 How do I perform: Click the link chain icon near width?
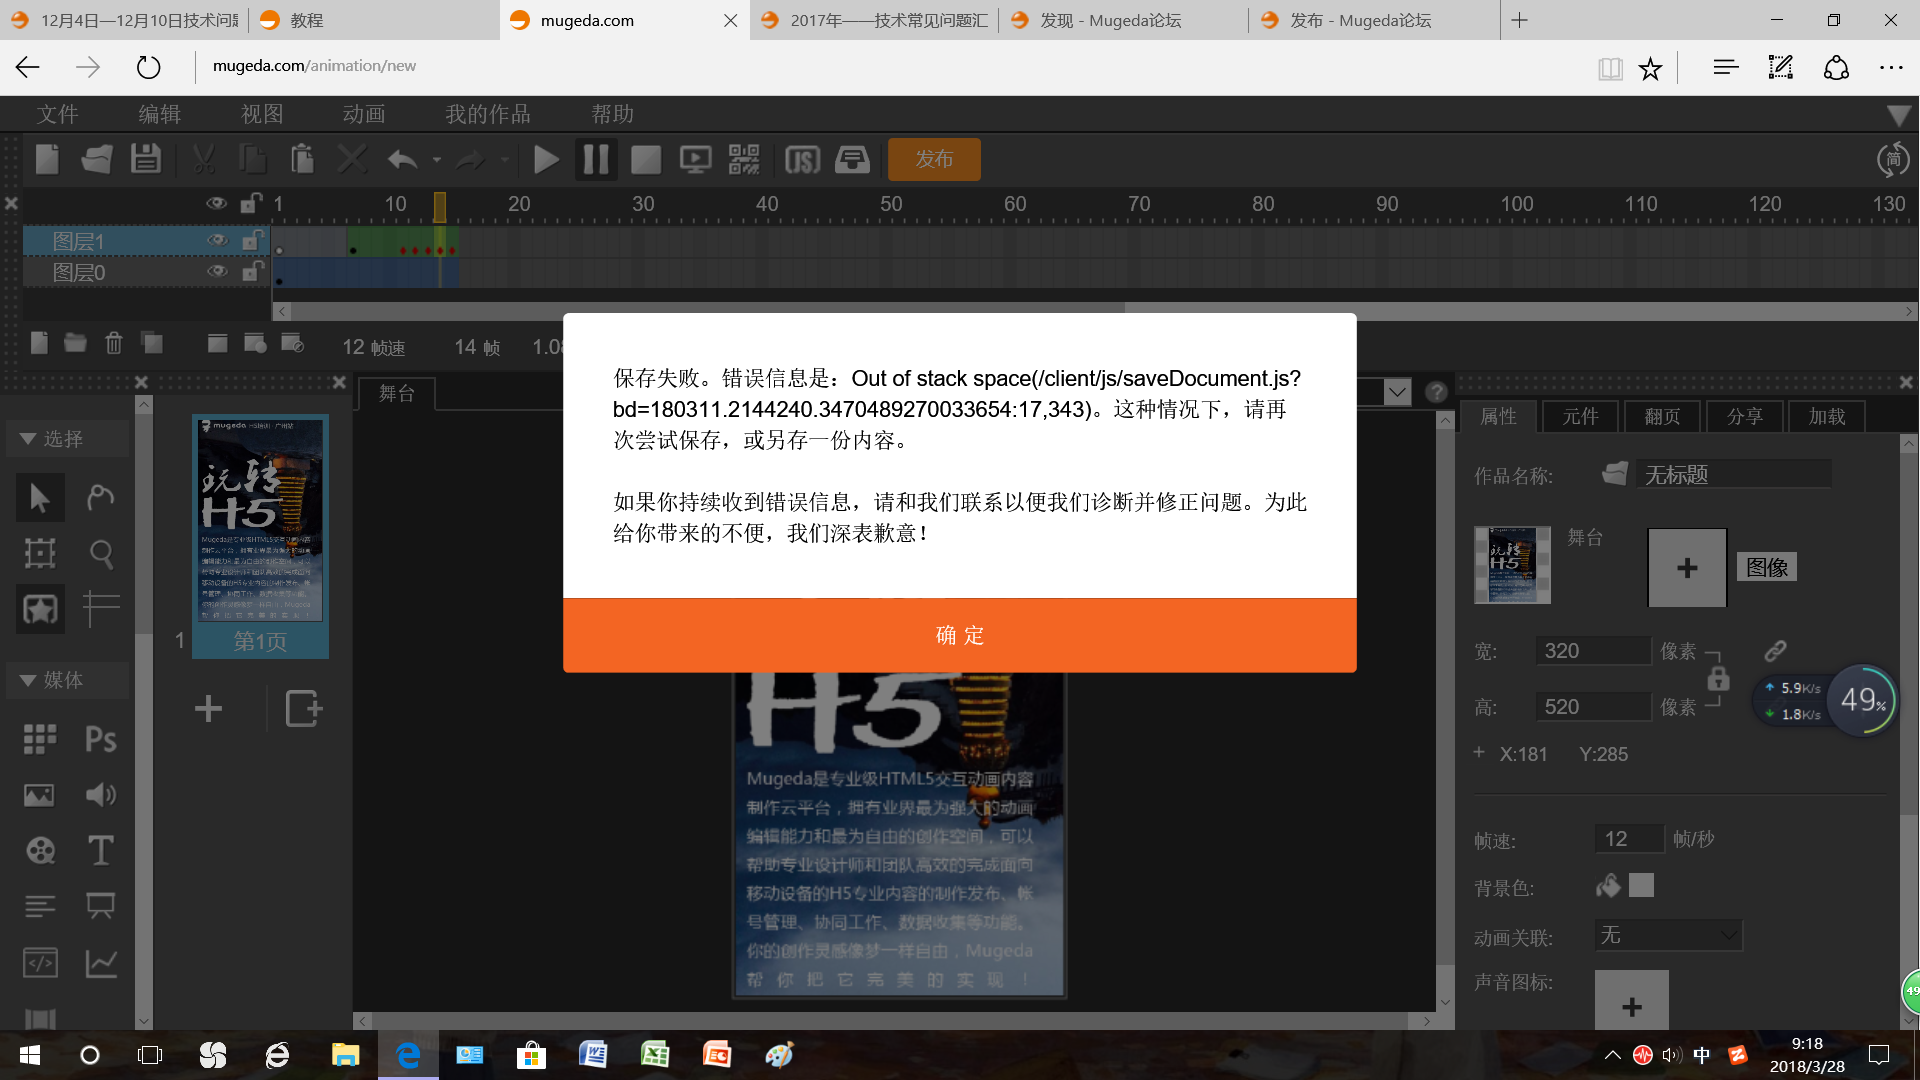click(1775, 651)
